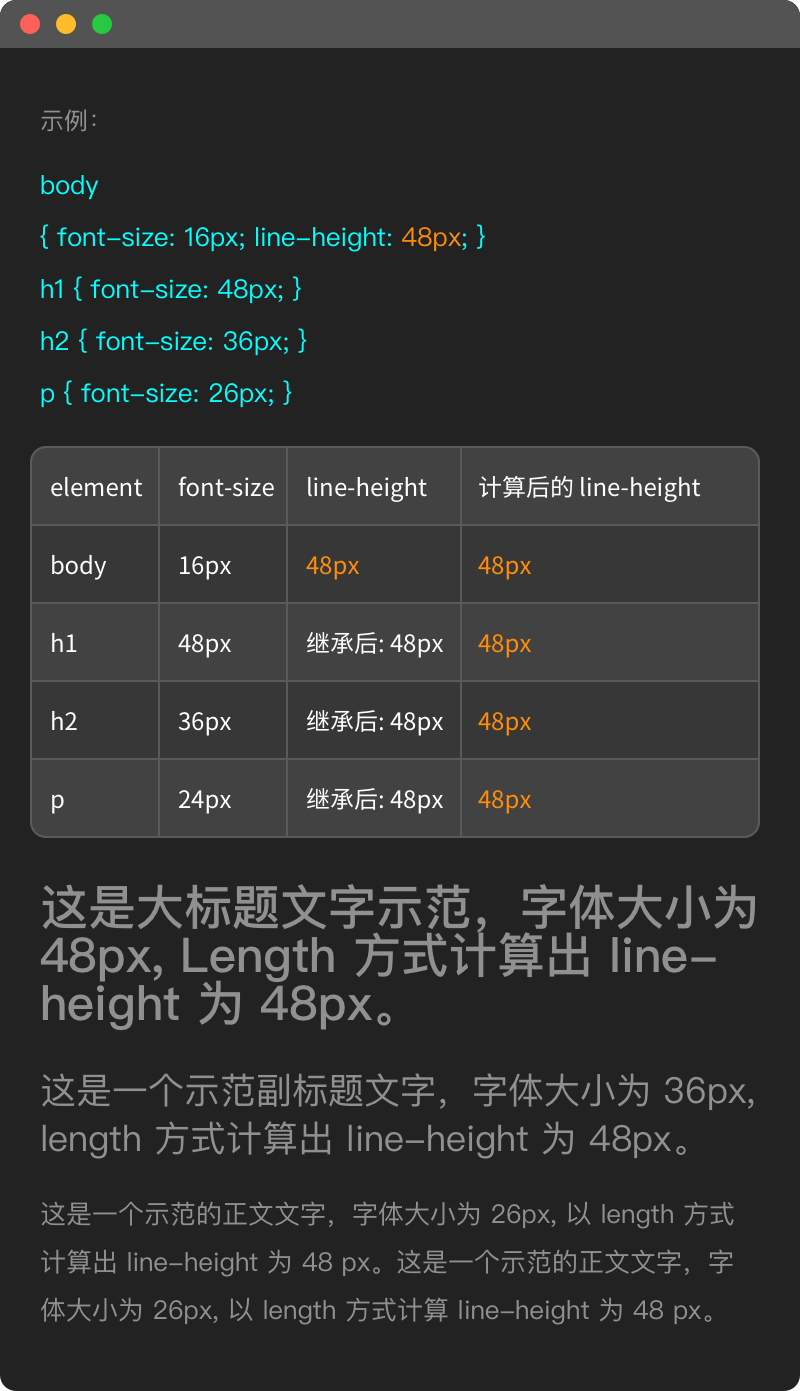Click the subtitle starting "这是一个示范副标题文字"
Screen dimensions: 800x1391
coord(398,1114)
